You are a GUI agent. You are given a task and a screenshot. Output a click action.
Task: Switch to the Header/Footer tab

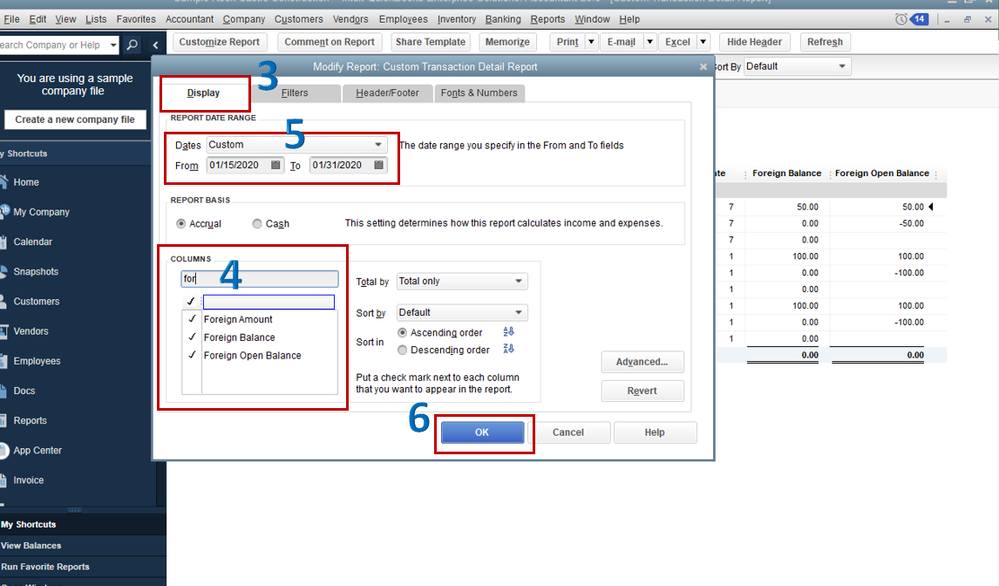tap(387, 93)
